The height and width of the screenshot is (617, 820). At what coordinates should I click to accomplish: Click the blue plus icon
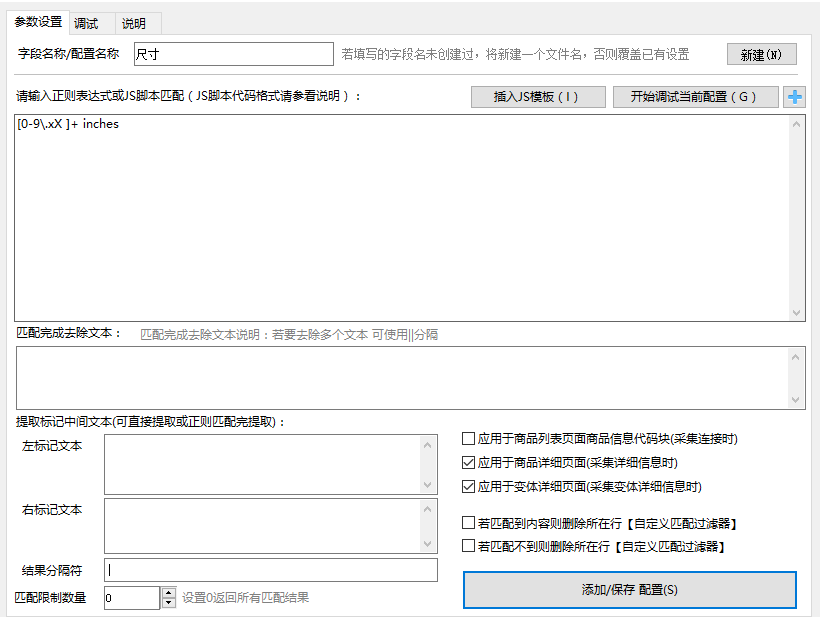(x=794, y=97)
